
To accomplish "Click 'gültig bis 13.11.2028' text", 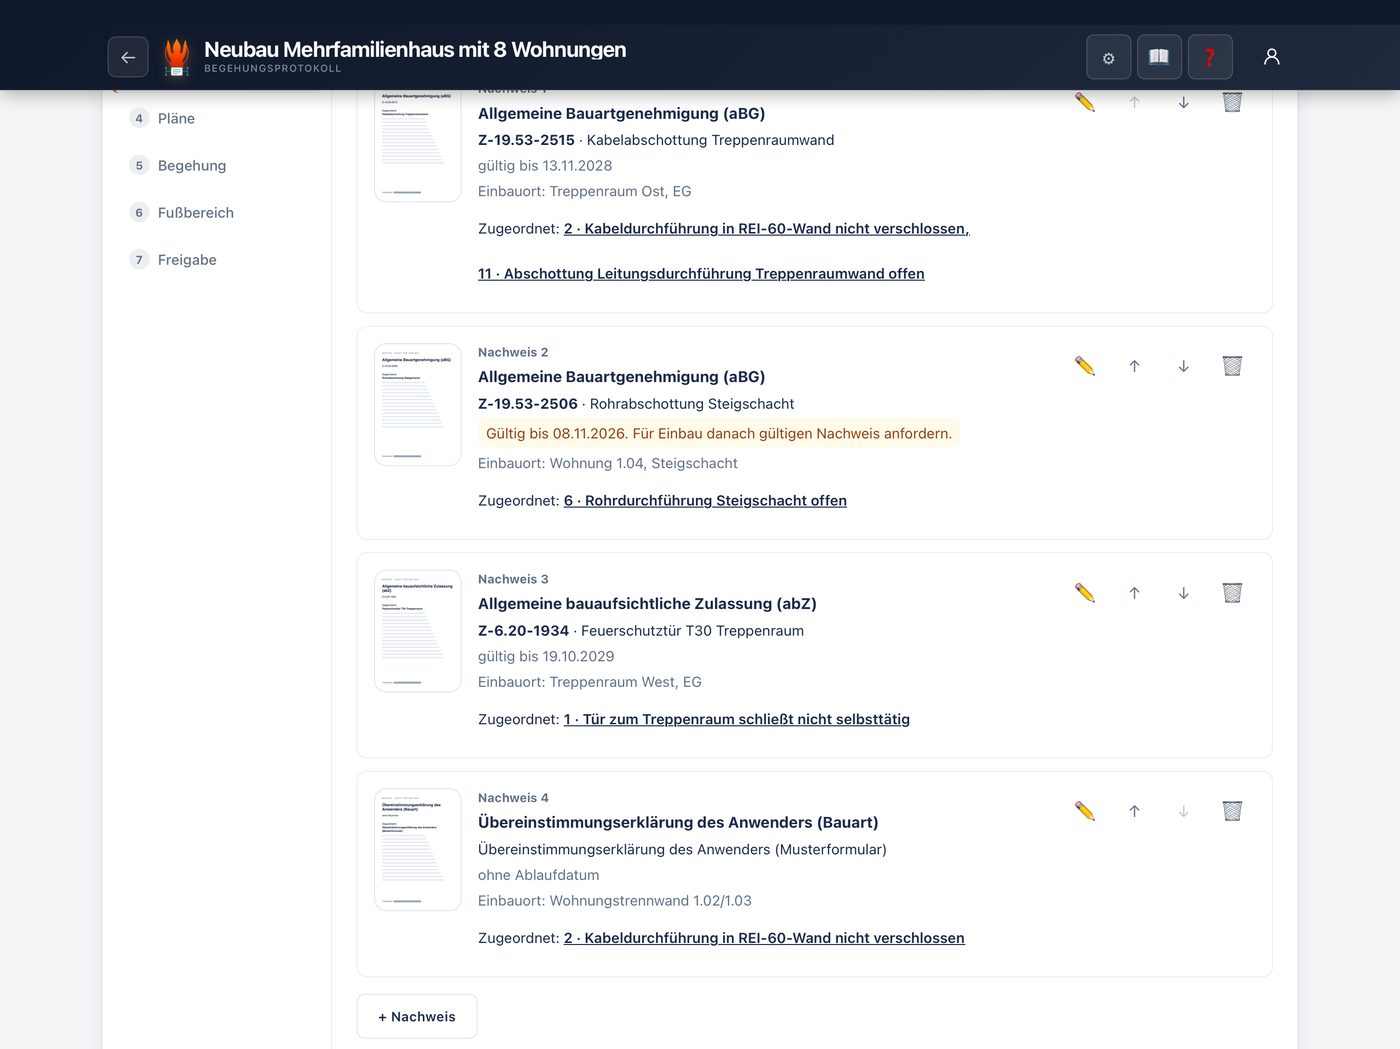I will point(545,166).
